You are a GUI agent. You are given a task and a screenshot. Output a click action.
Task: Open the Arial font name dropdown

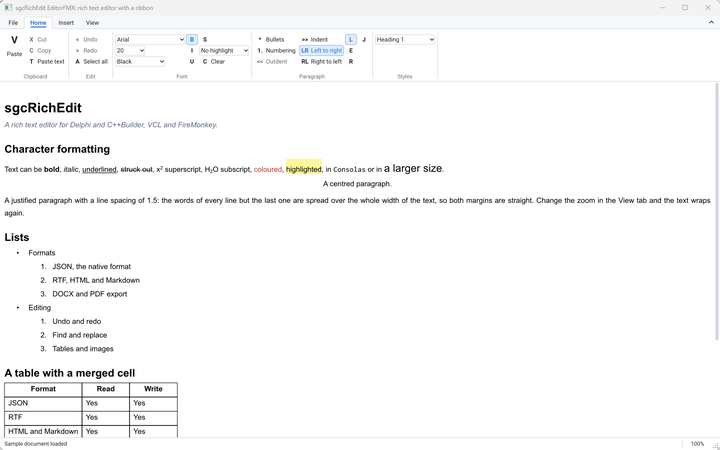click(x=150, y=39)
